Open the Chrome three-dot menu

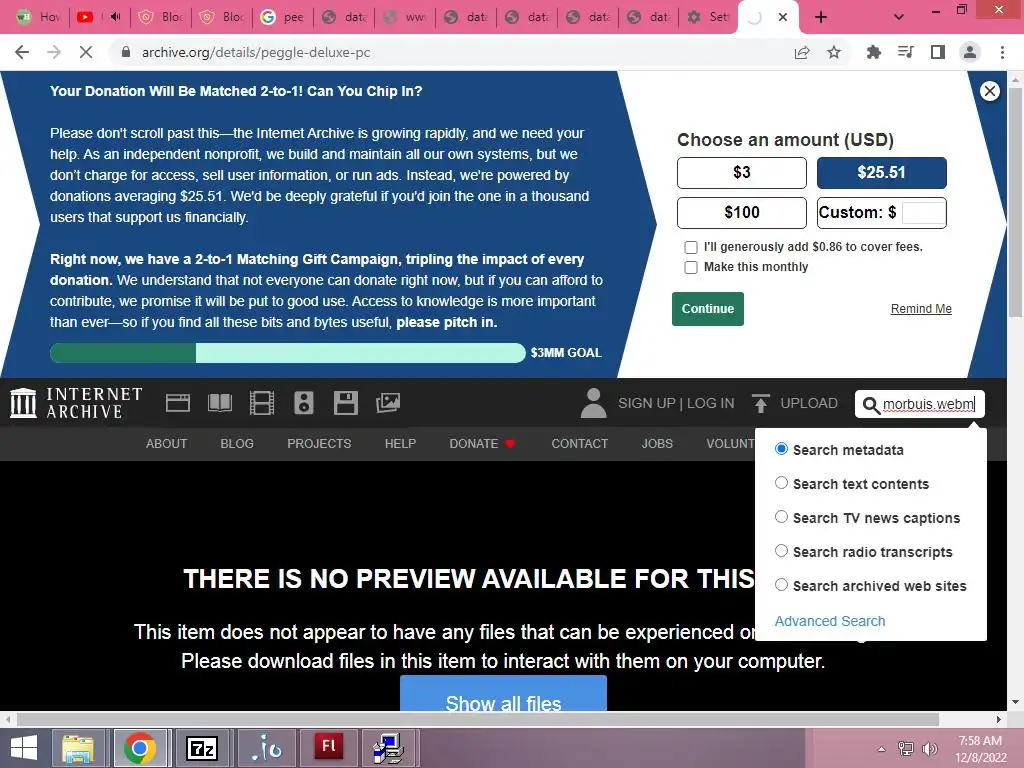coord(1002,52)
